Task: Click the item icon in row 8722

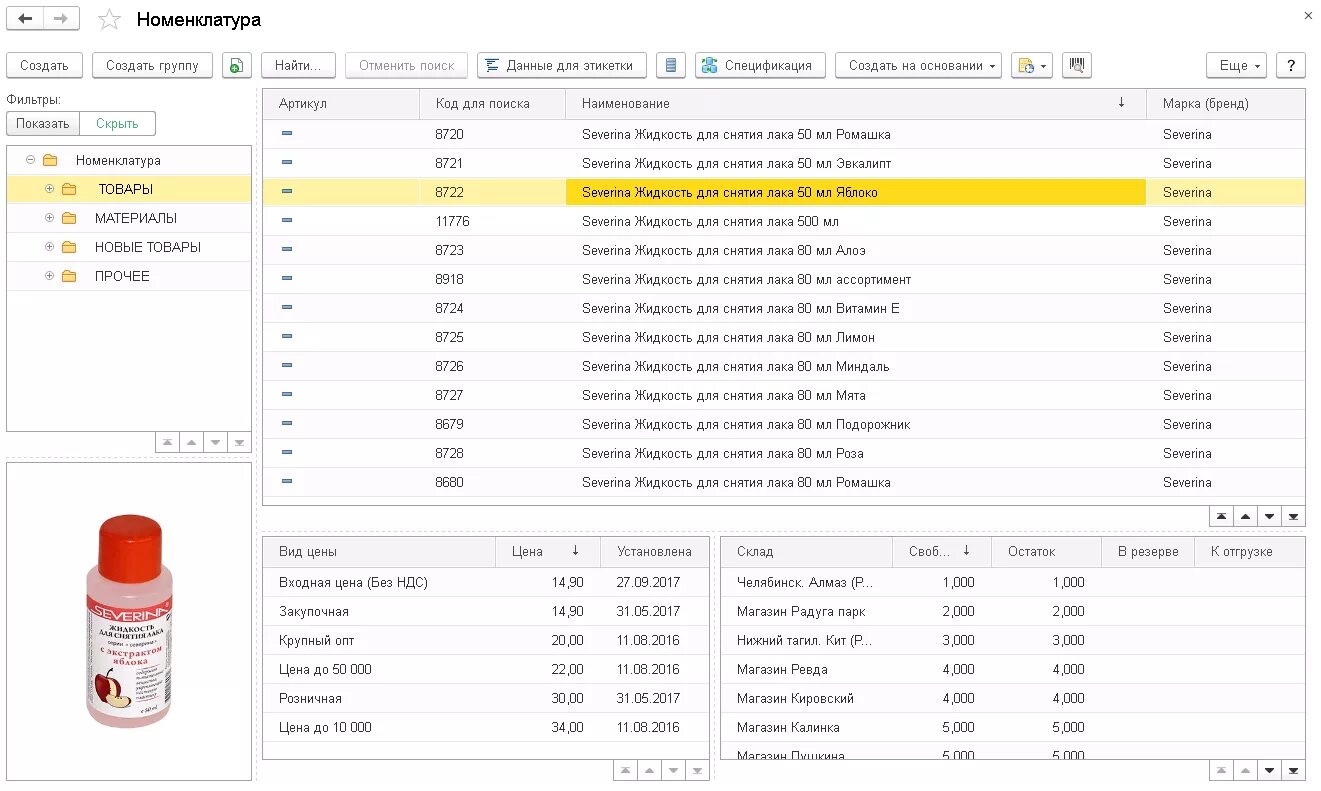Action: (x=287, y=192)
